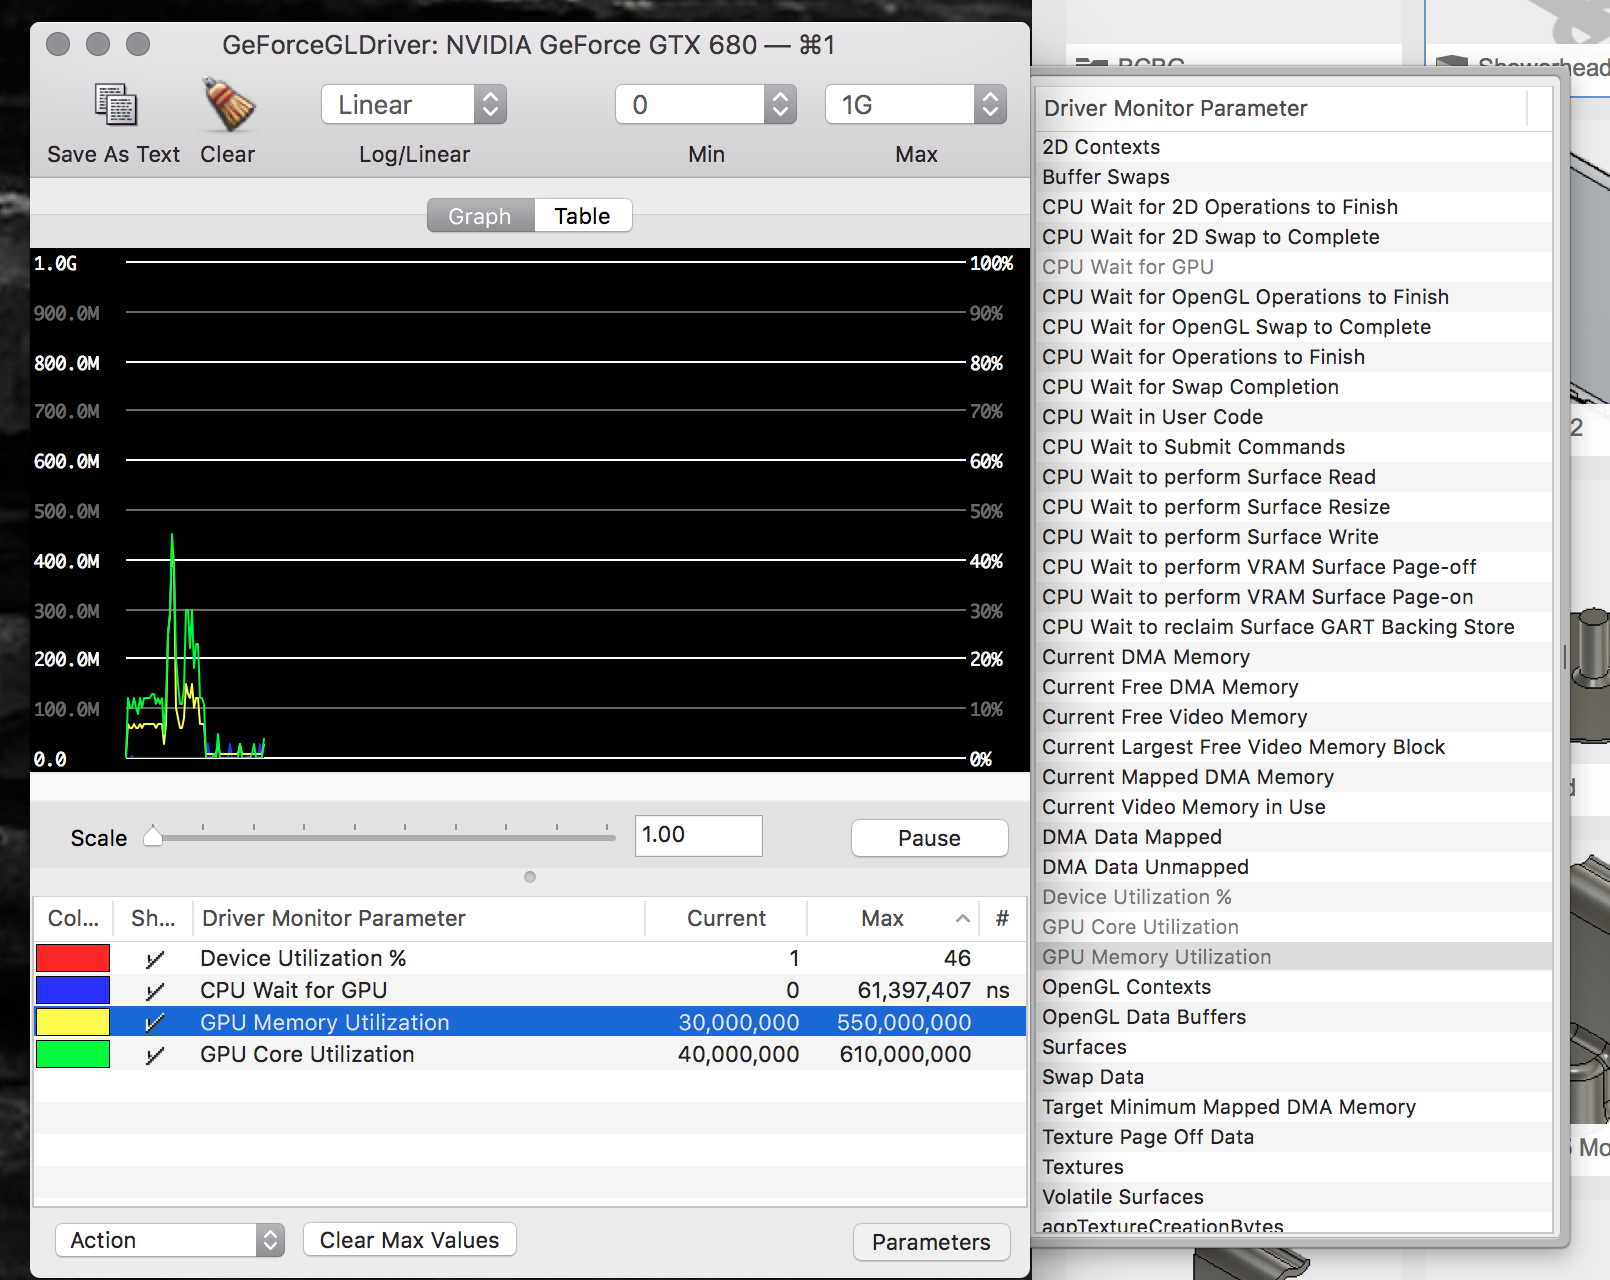This screenshot has width=1610, height=1280.
Task: Select Texture Page Off Data parameter
Action: point(1294,1137)
